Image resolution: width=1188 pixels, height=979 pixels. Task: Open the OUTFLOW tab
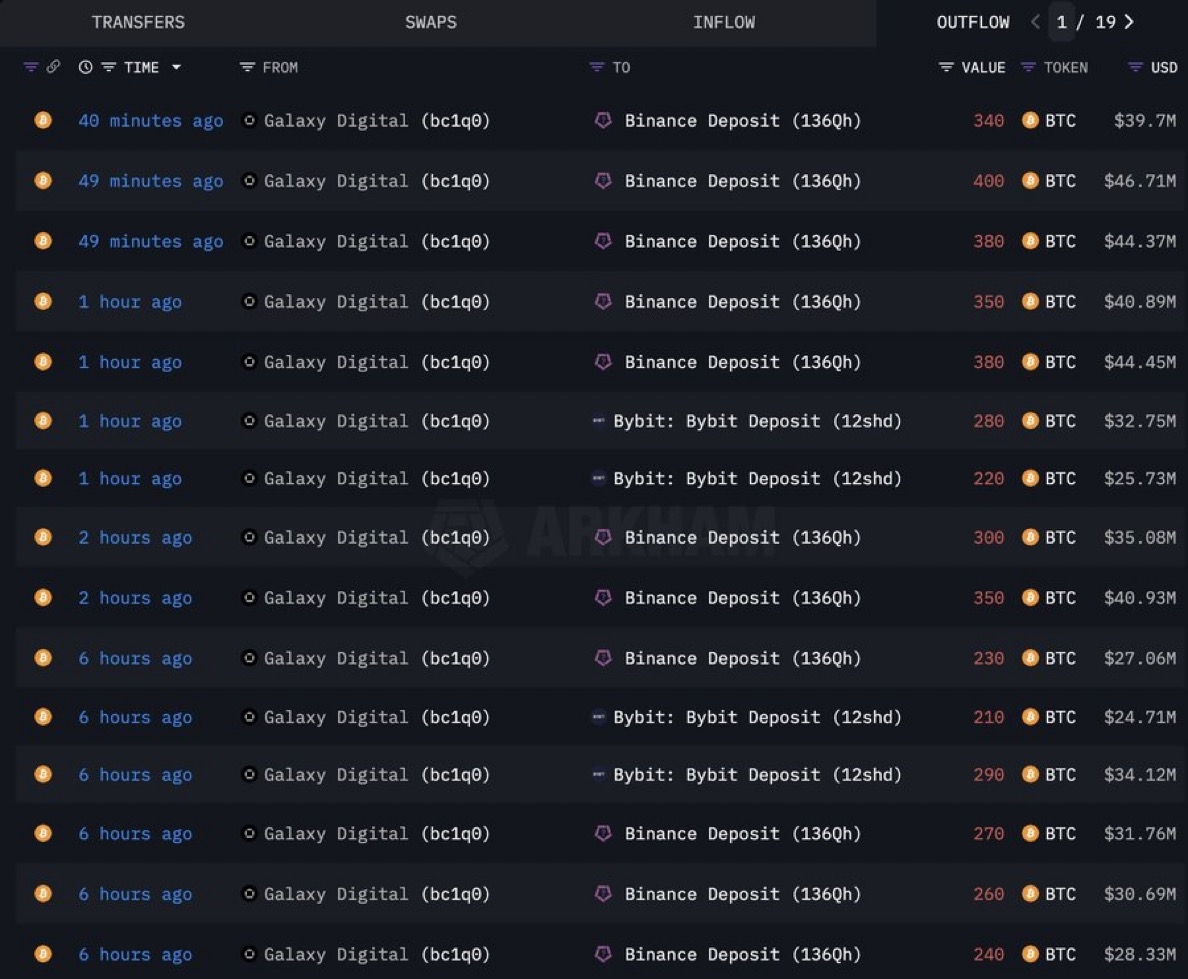click(x=973, y=22)
